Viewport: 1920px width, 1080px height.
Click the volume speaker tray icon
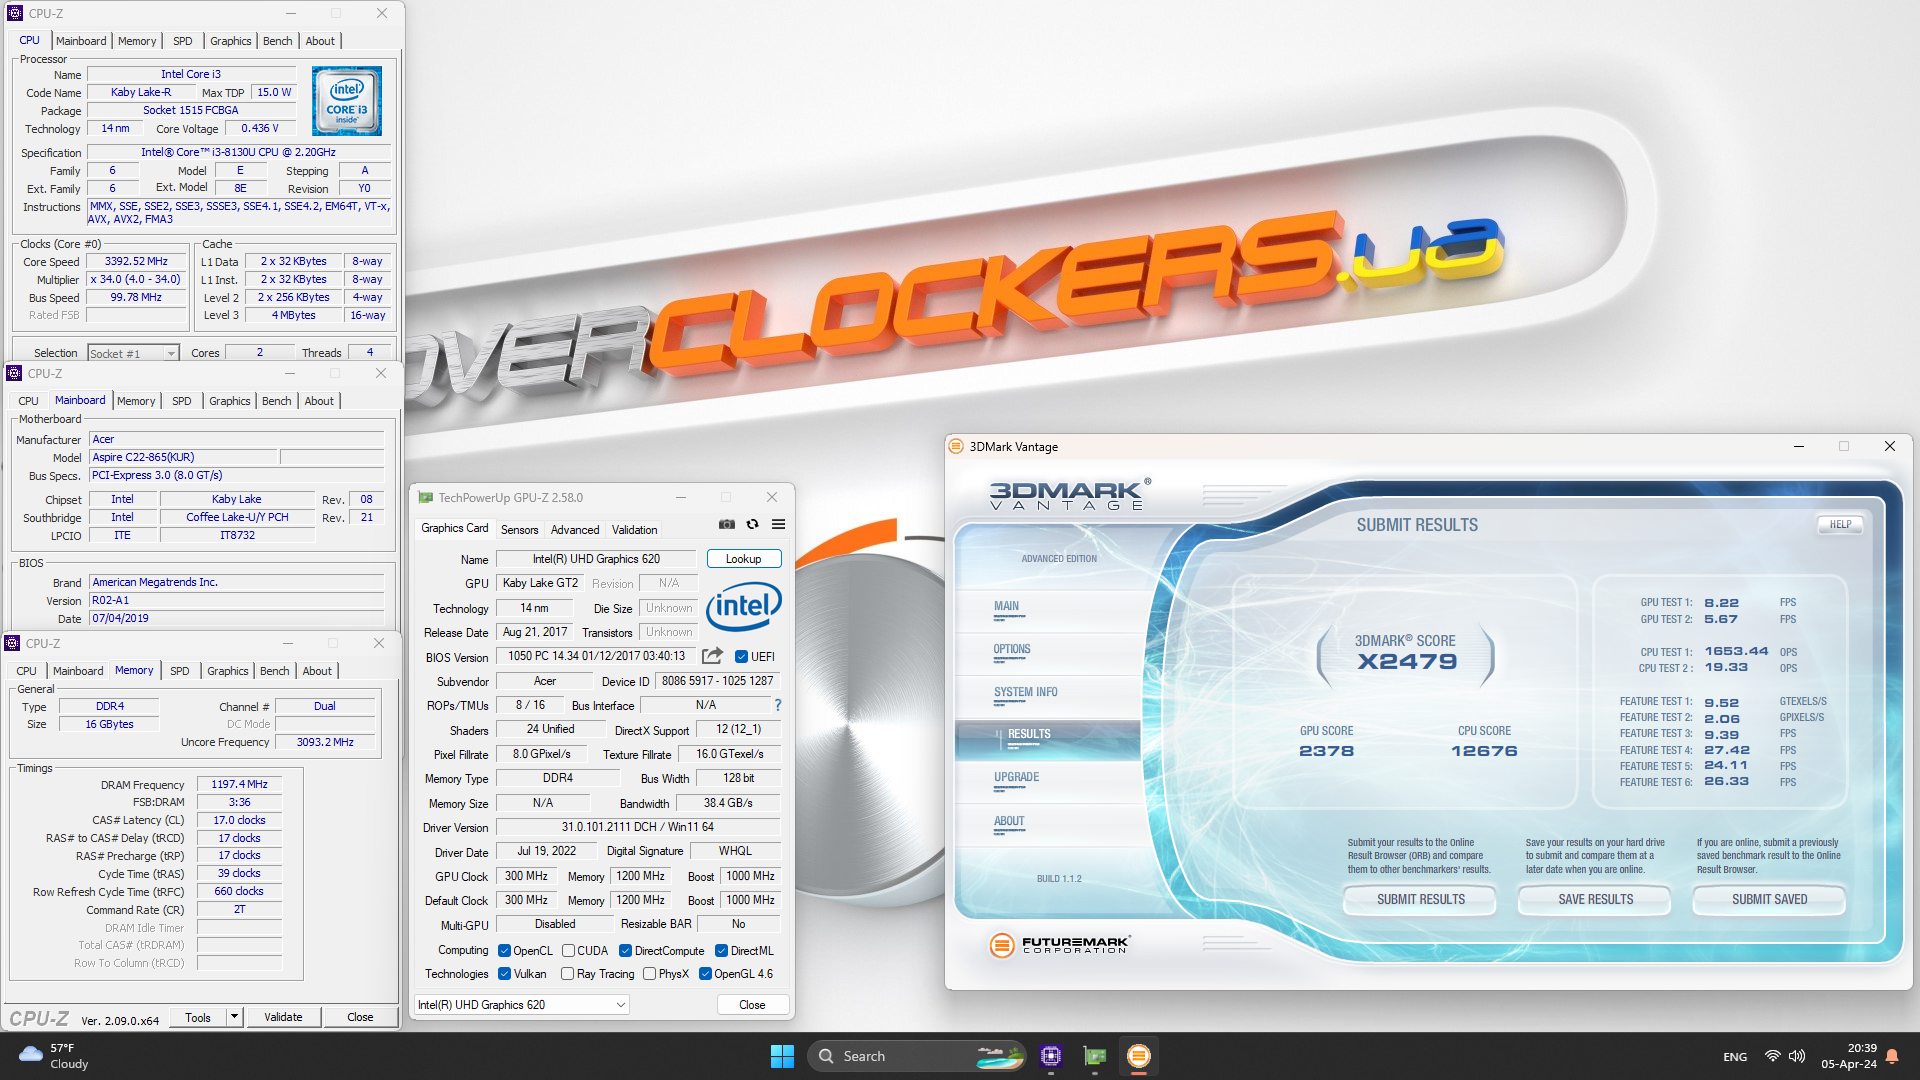click(1797, 1057)
